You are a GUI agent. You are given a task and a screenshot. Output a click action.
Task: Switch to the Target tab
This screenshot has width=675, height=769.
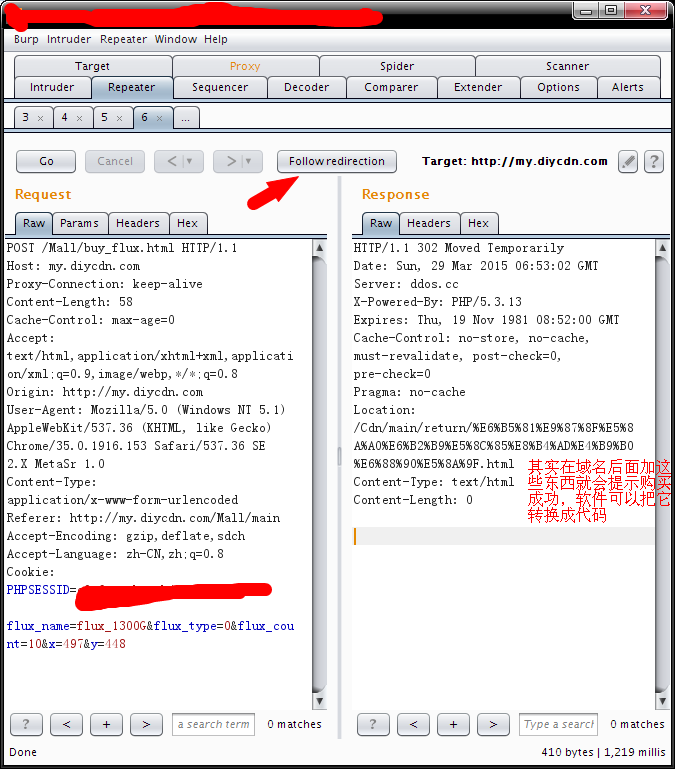point(93,66)
